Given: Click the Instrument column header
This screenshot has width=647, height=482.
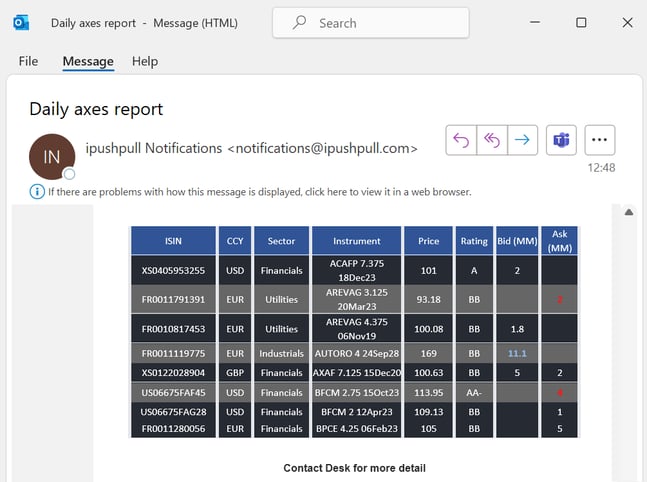Looking at the screenshot, I should [357, 241].
